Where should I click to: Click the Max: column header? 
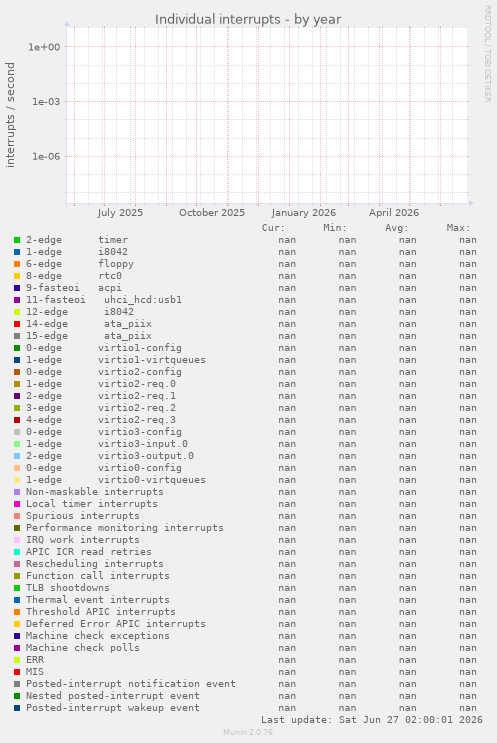pos(458,228)
